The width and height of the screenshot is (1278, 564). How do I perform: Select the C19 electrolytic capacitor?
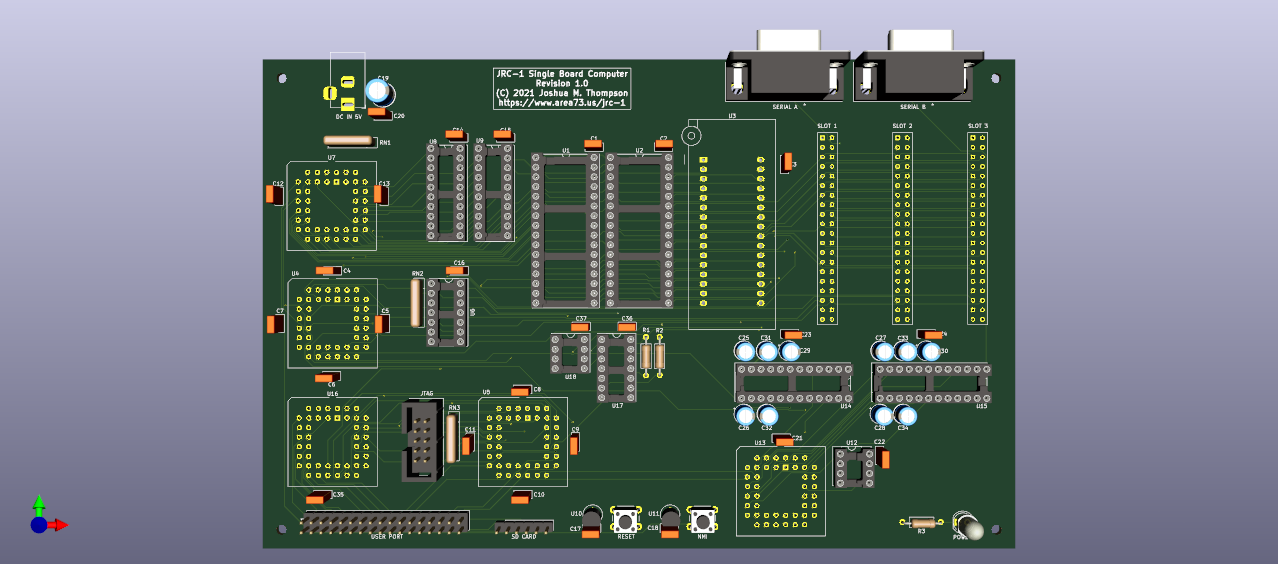[379, 91]
